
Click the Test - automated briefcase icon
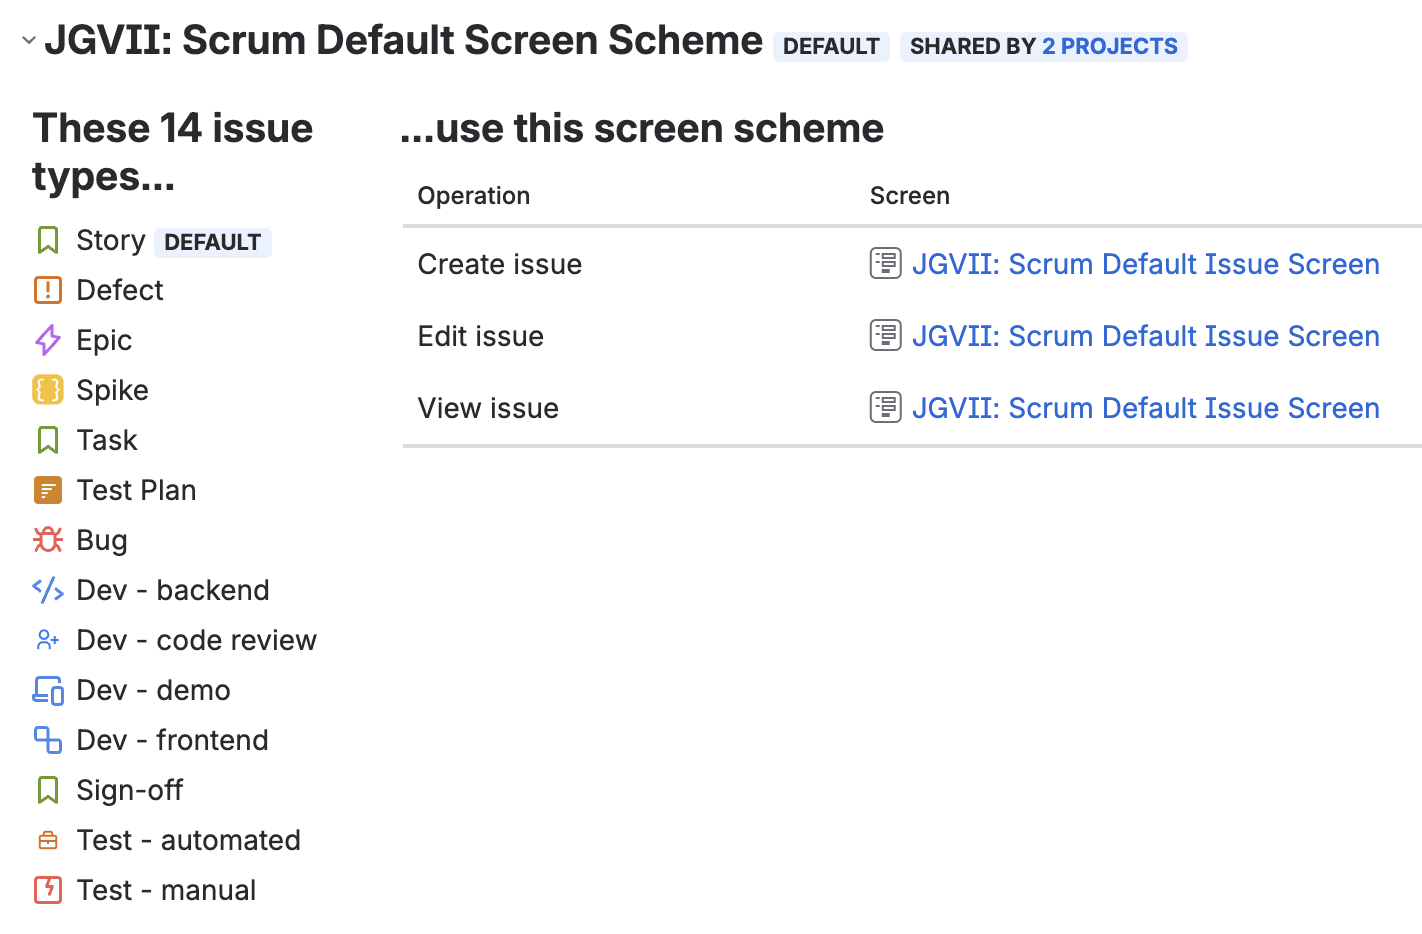click(x=48, y=840)
